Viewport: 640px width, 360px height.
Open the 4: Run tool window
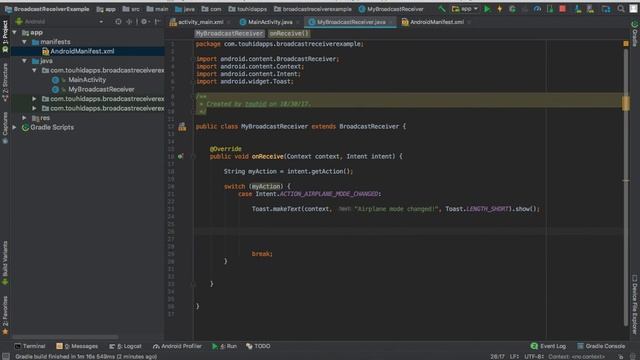point(224,346)
